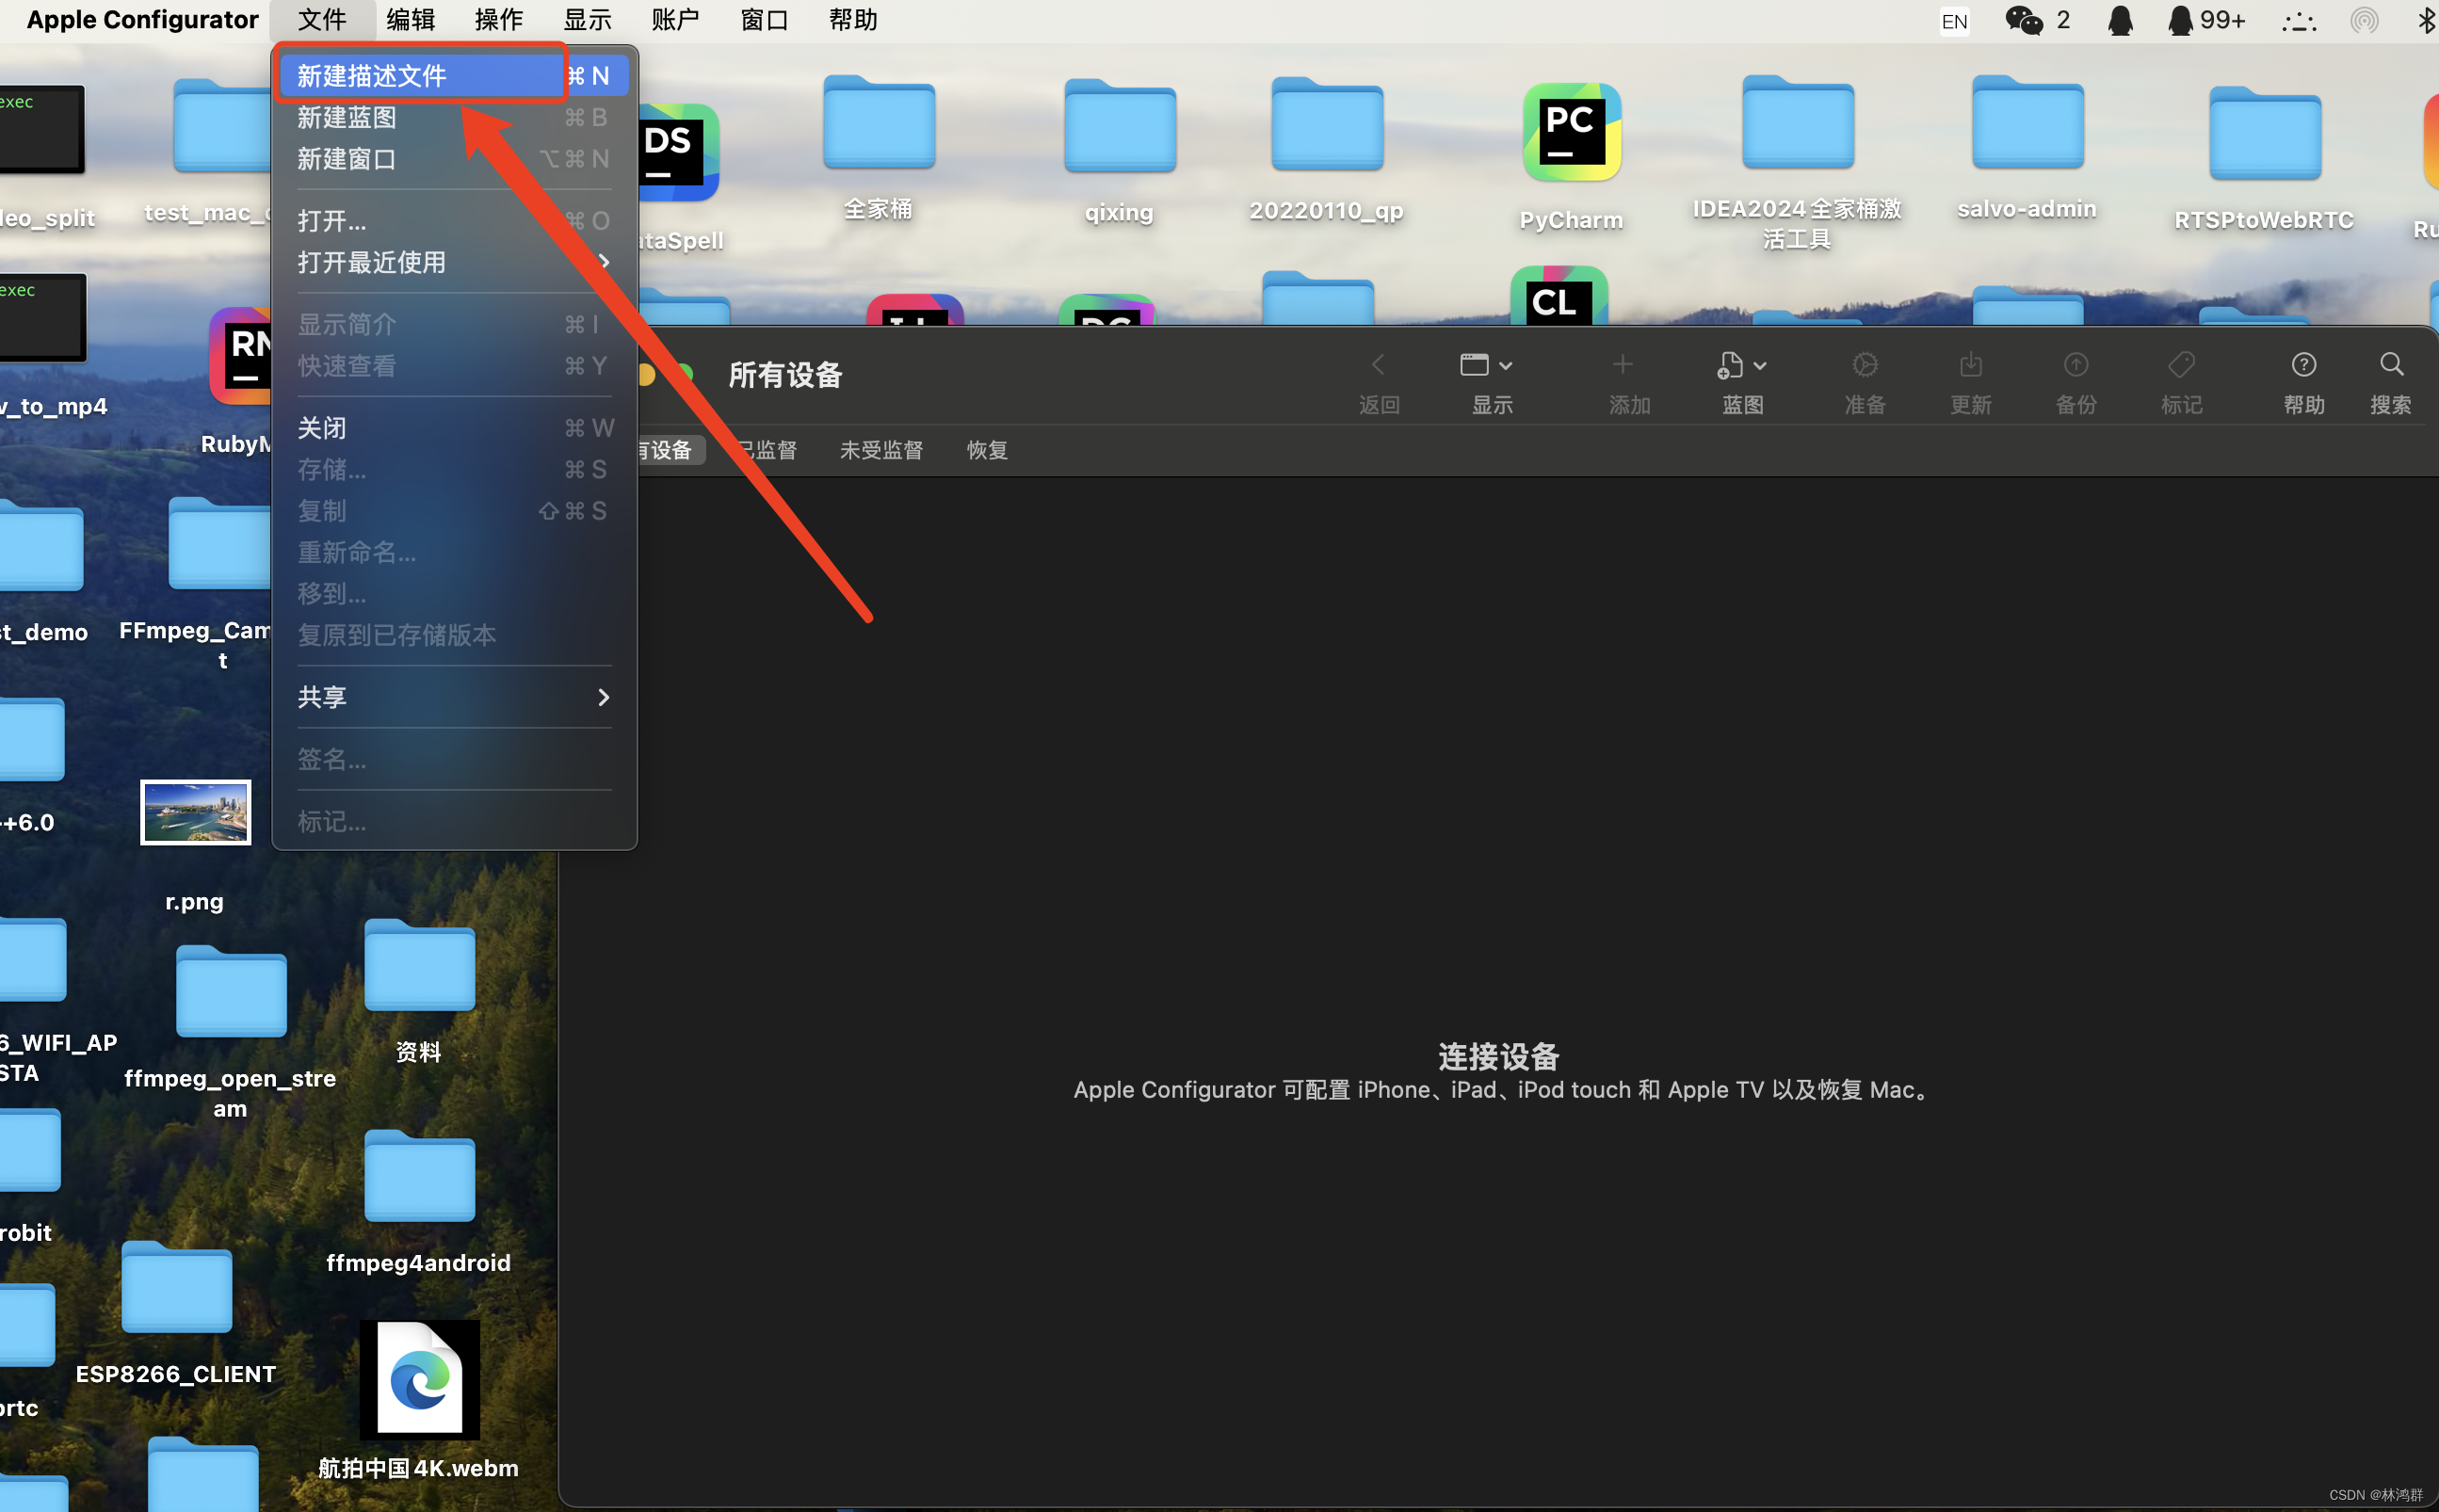Select the ffmpeg4android desktop folder
This screenshot has width=2439, height=1512.
[x=419, y=1177]
